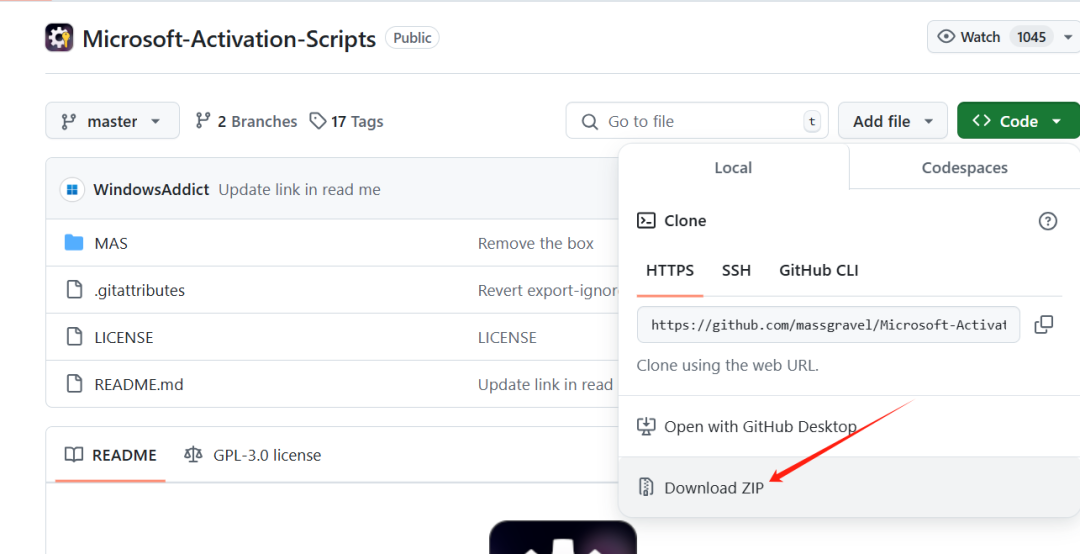The width and height of the screenshot is (1080, 554).
Task: Switch to the Codespaces tab
Action: point(964,168)
